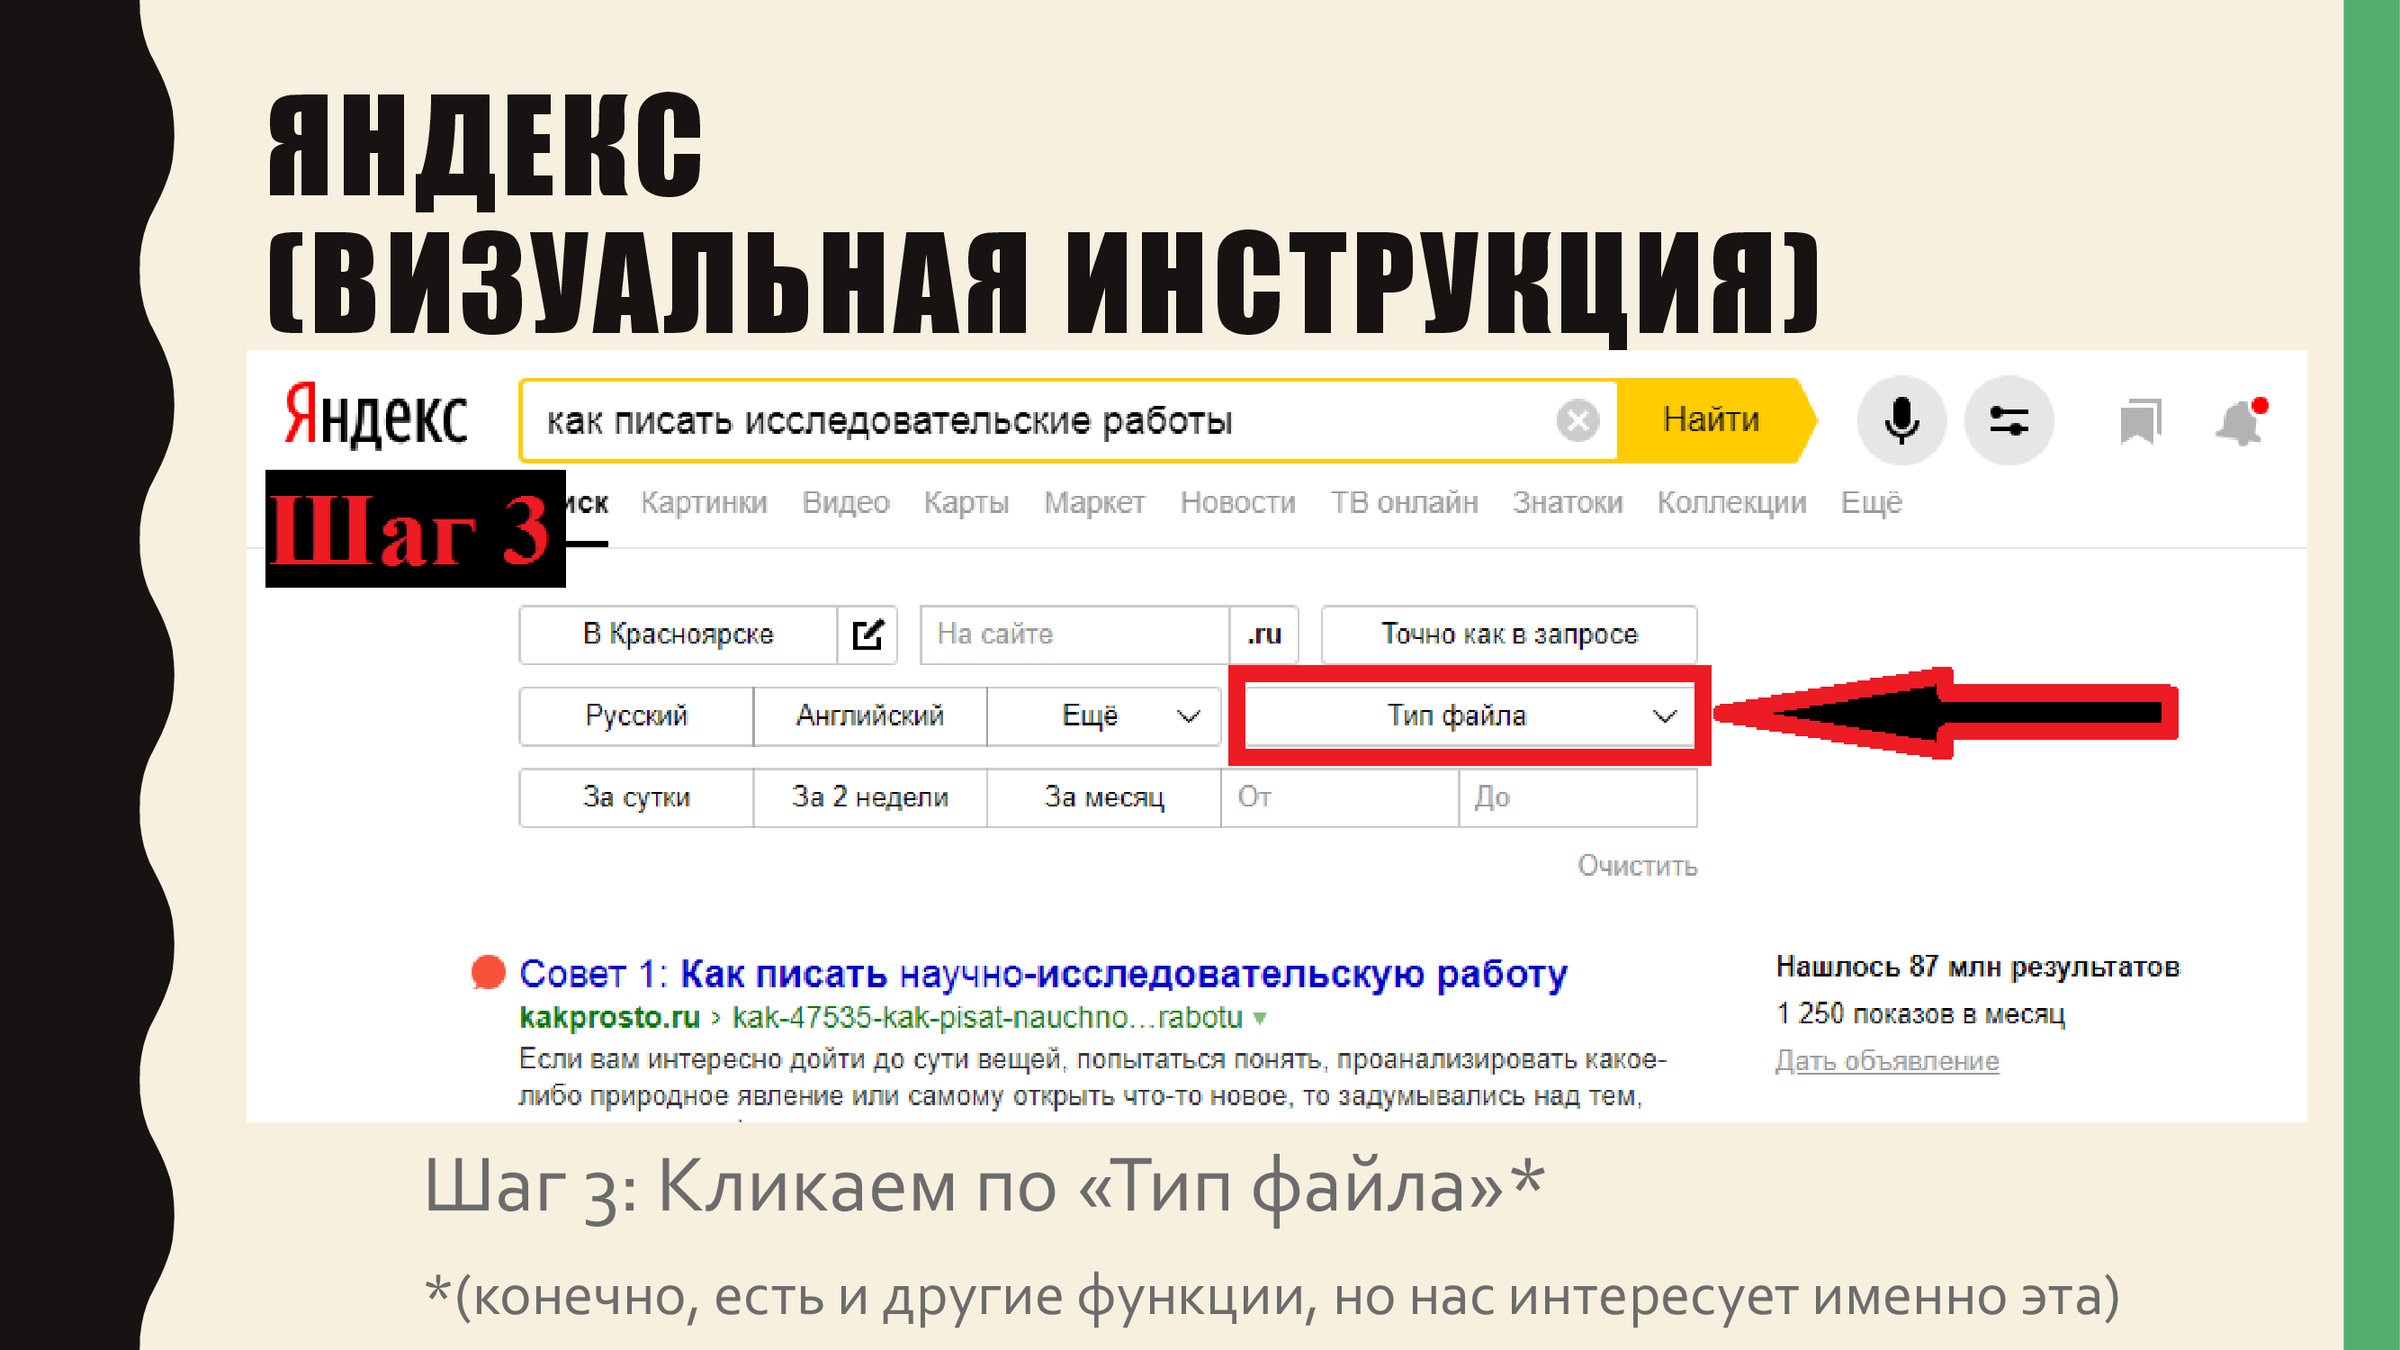Expand the Ещё languages dropdown

pos(1104,716)
